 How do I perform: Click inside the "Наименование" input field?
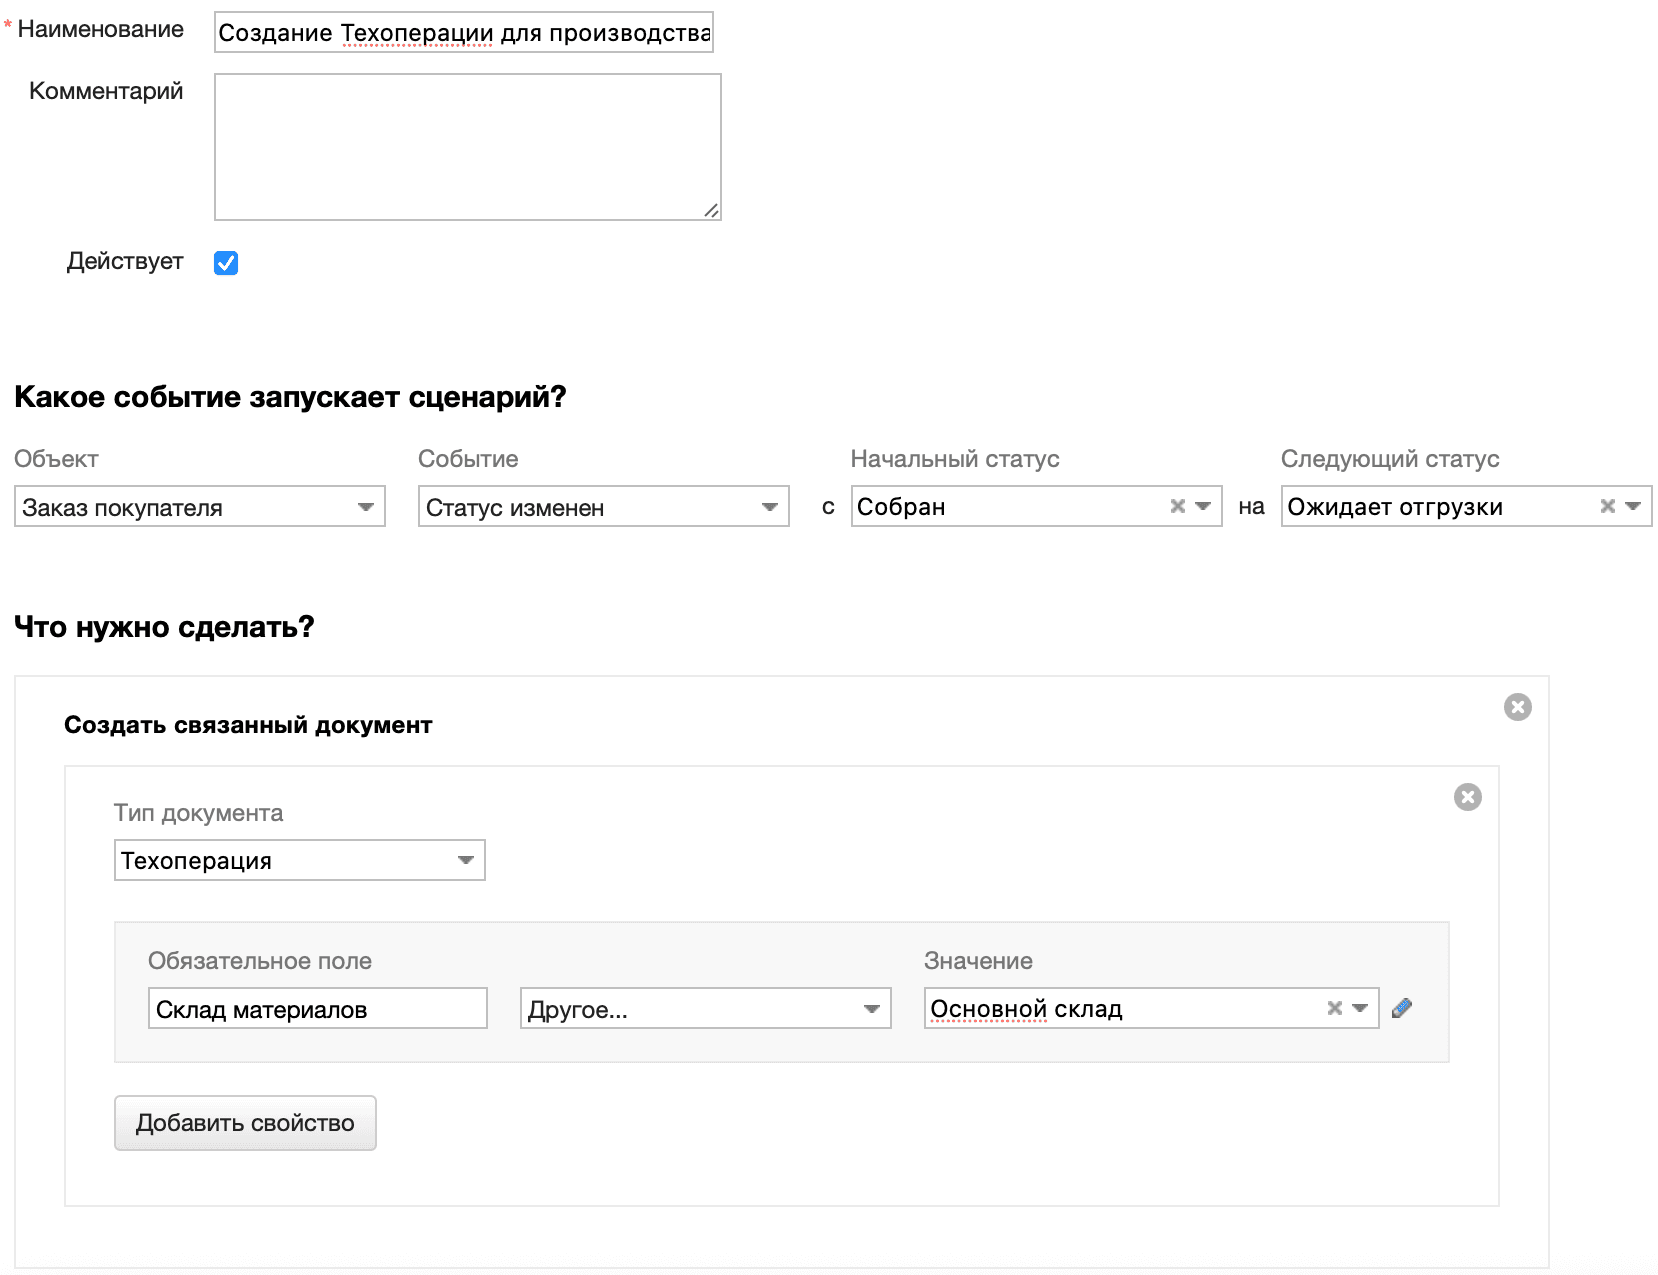click(x=460, y=32)
